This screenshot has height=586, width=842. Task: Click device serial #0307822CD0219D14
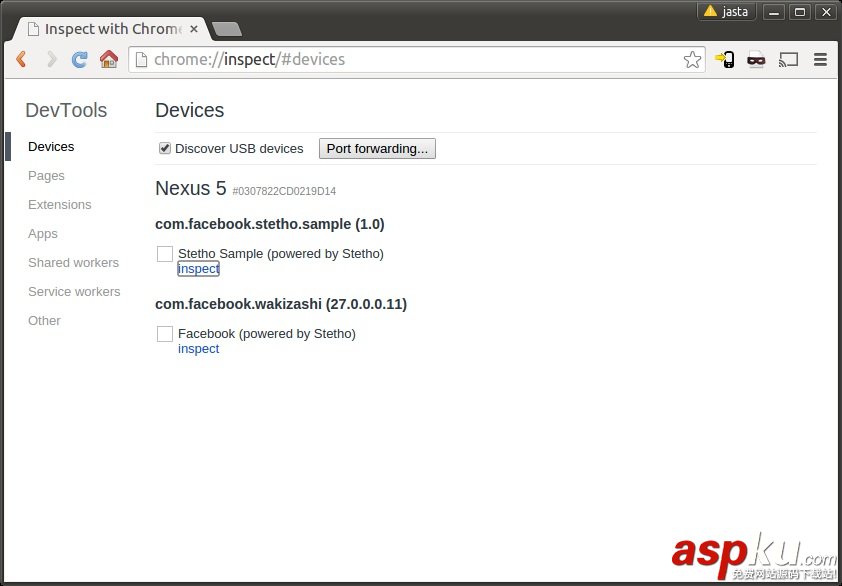point(284,191)
